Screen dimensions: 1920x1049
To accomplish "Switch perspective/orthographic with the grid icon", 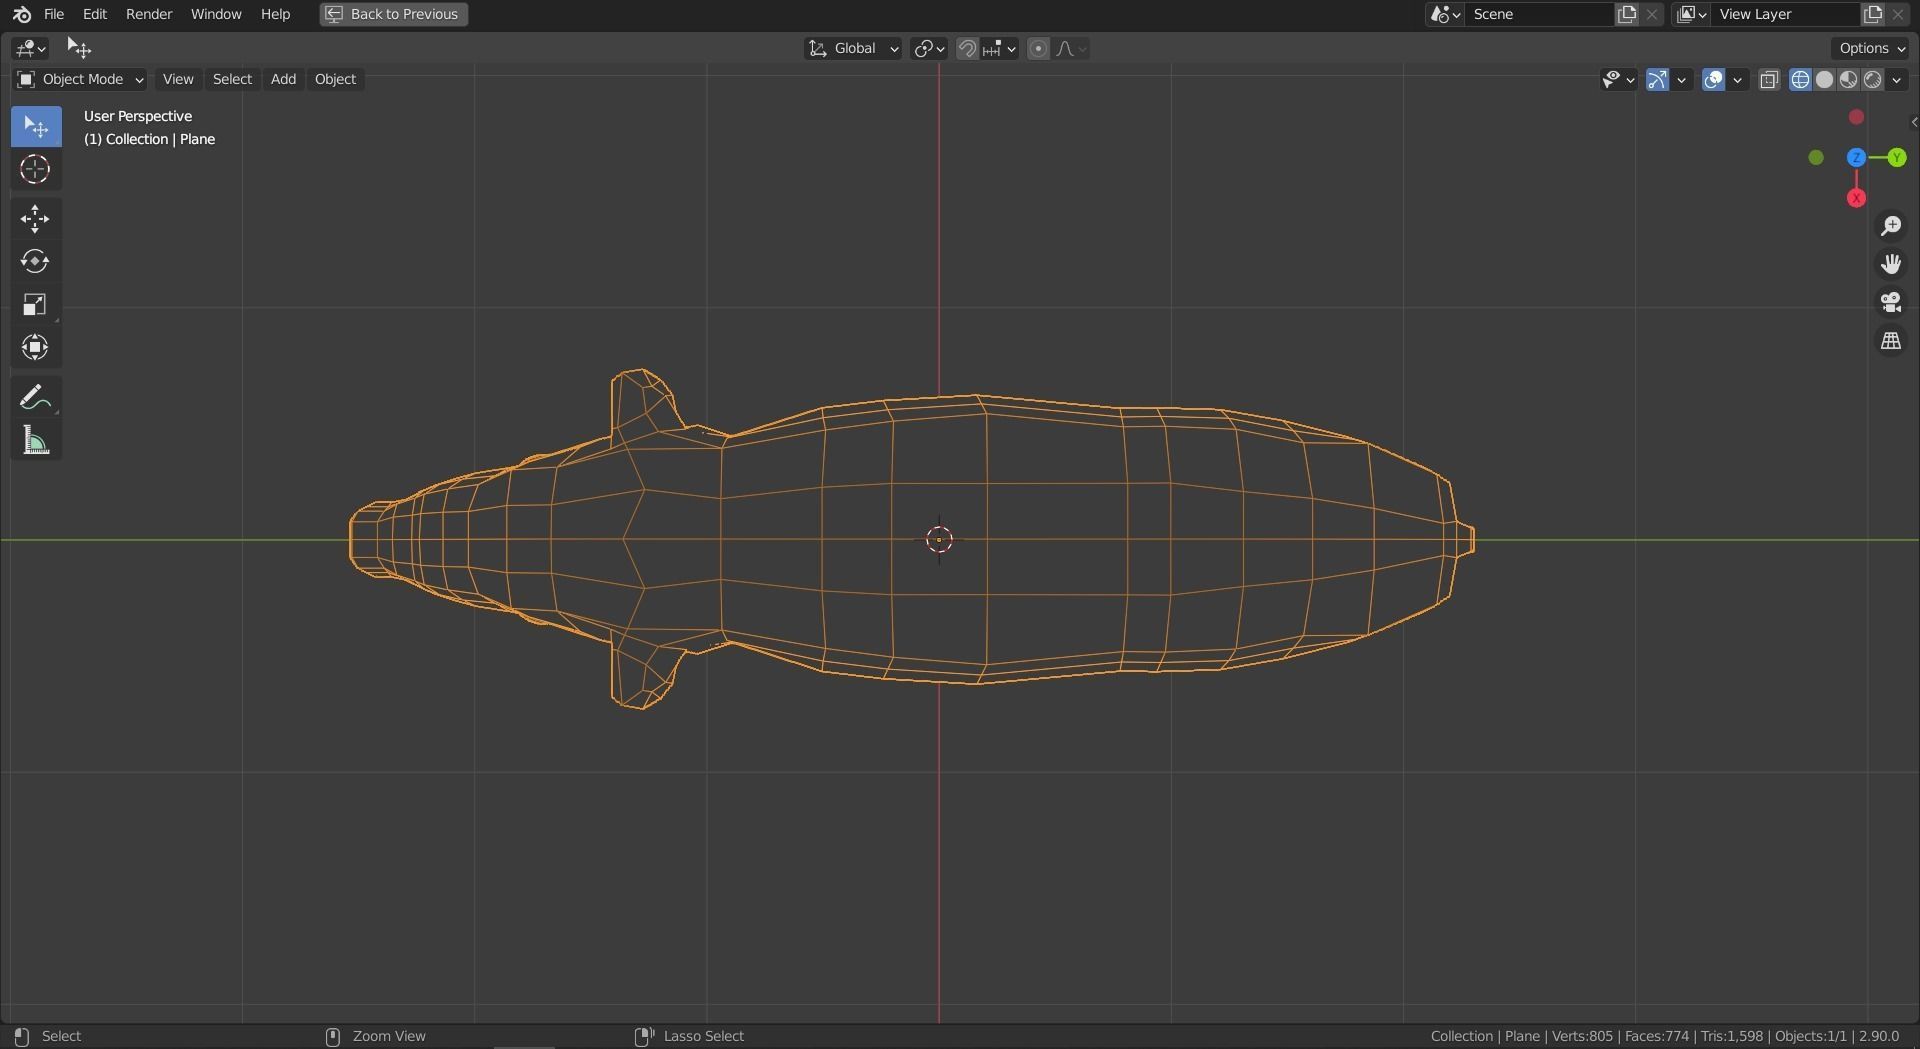I will click(1891, 341).
